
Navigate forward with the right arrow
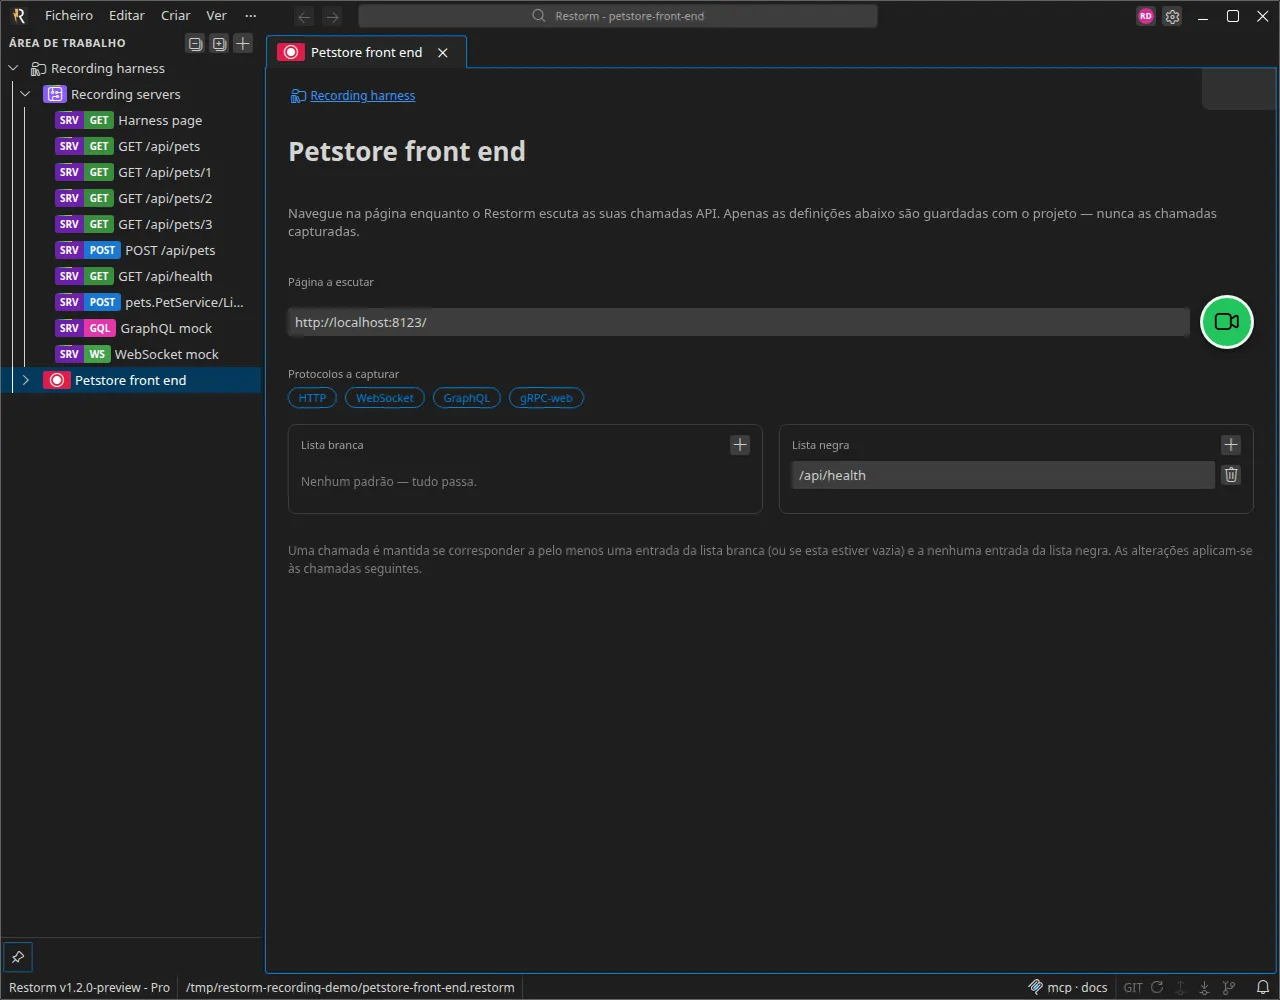click(x=333, y=16)
